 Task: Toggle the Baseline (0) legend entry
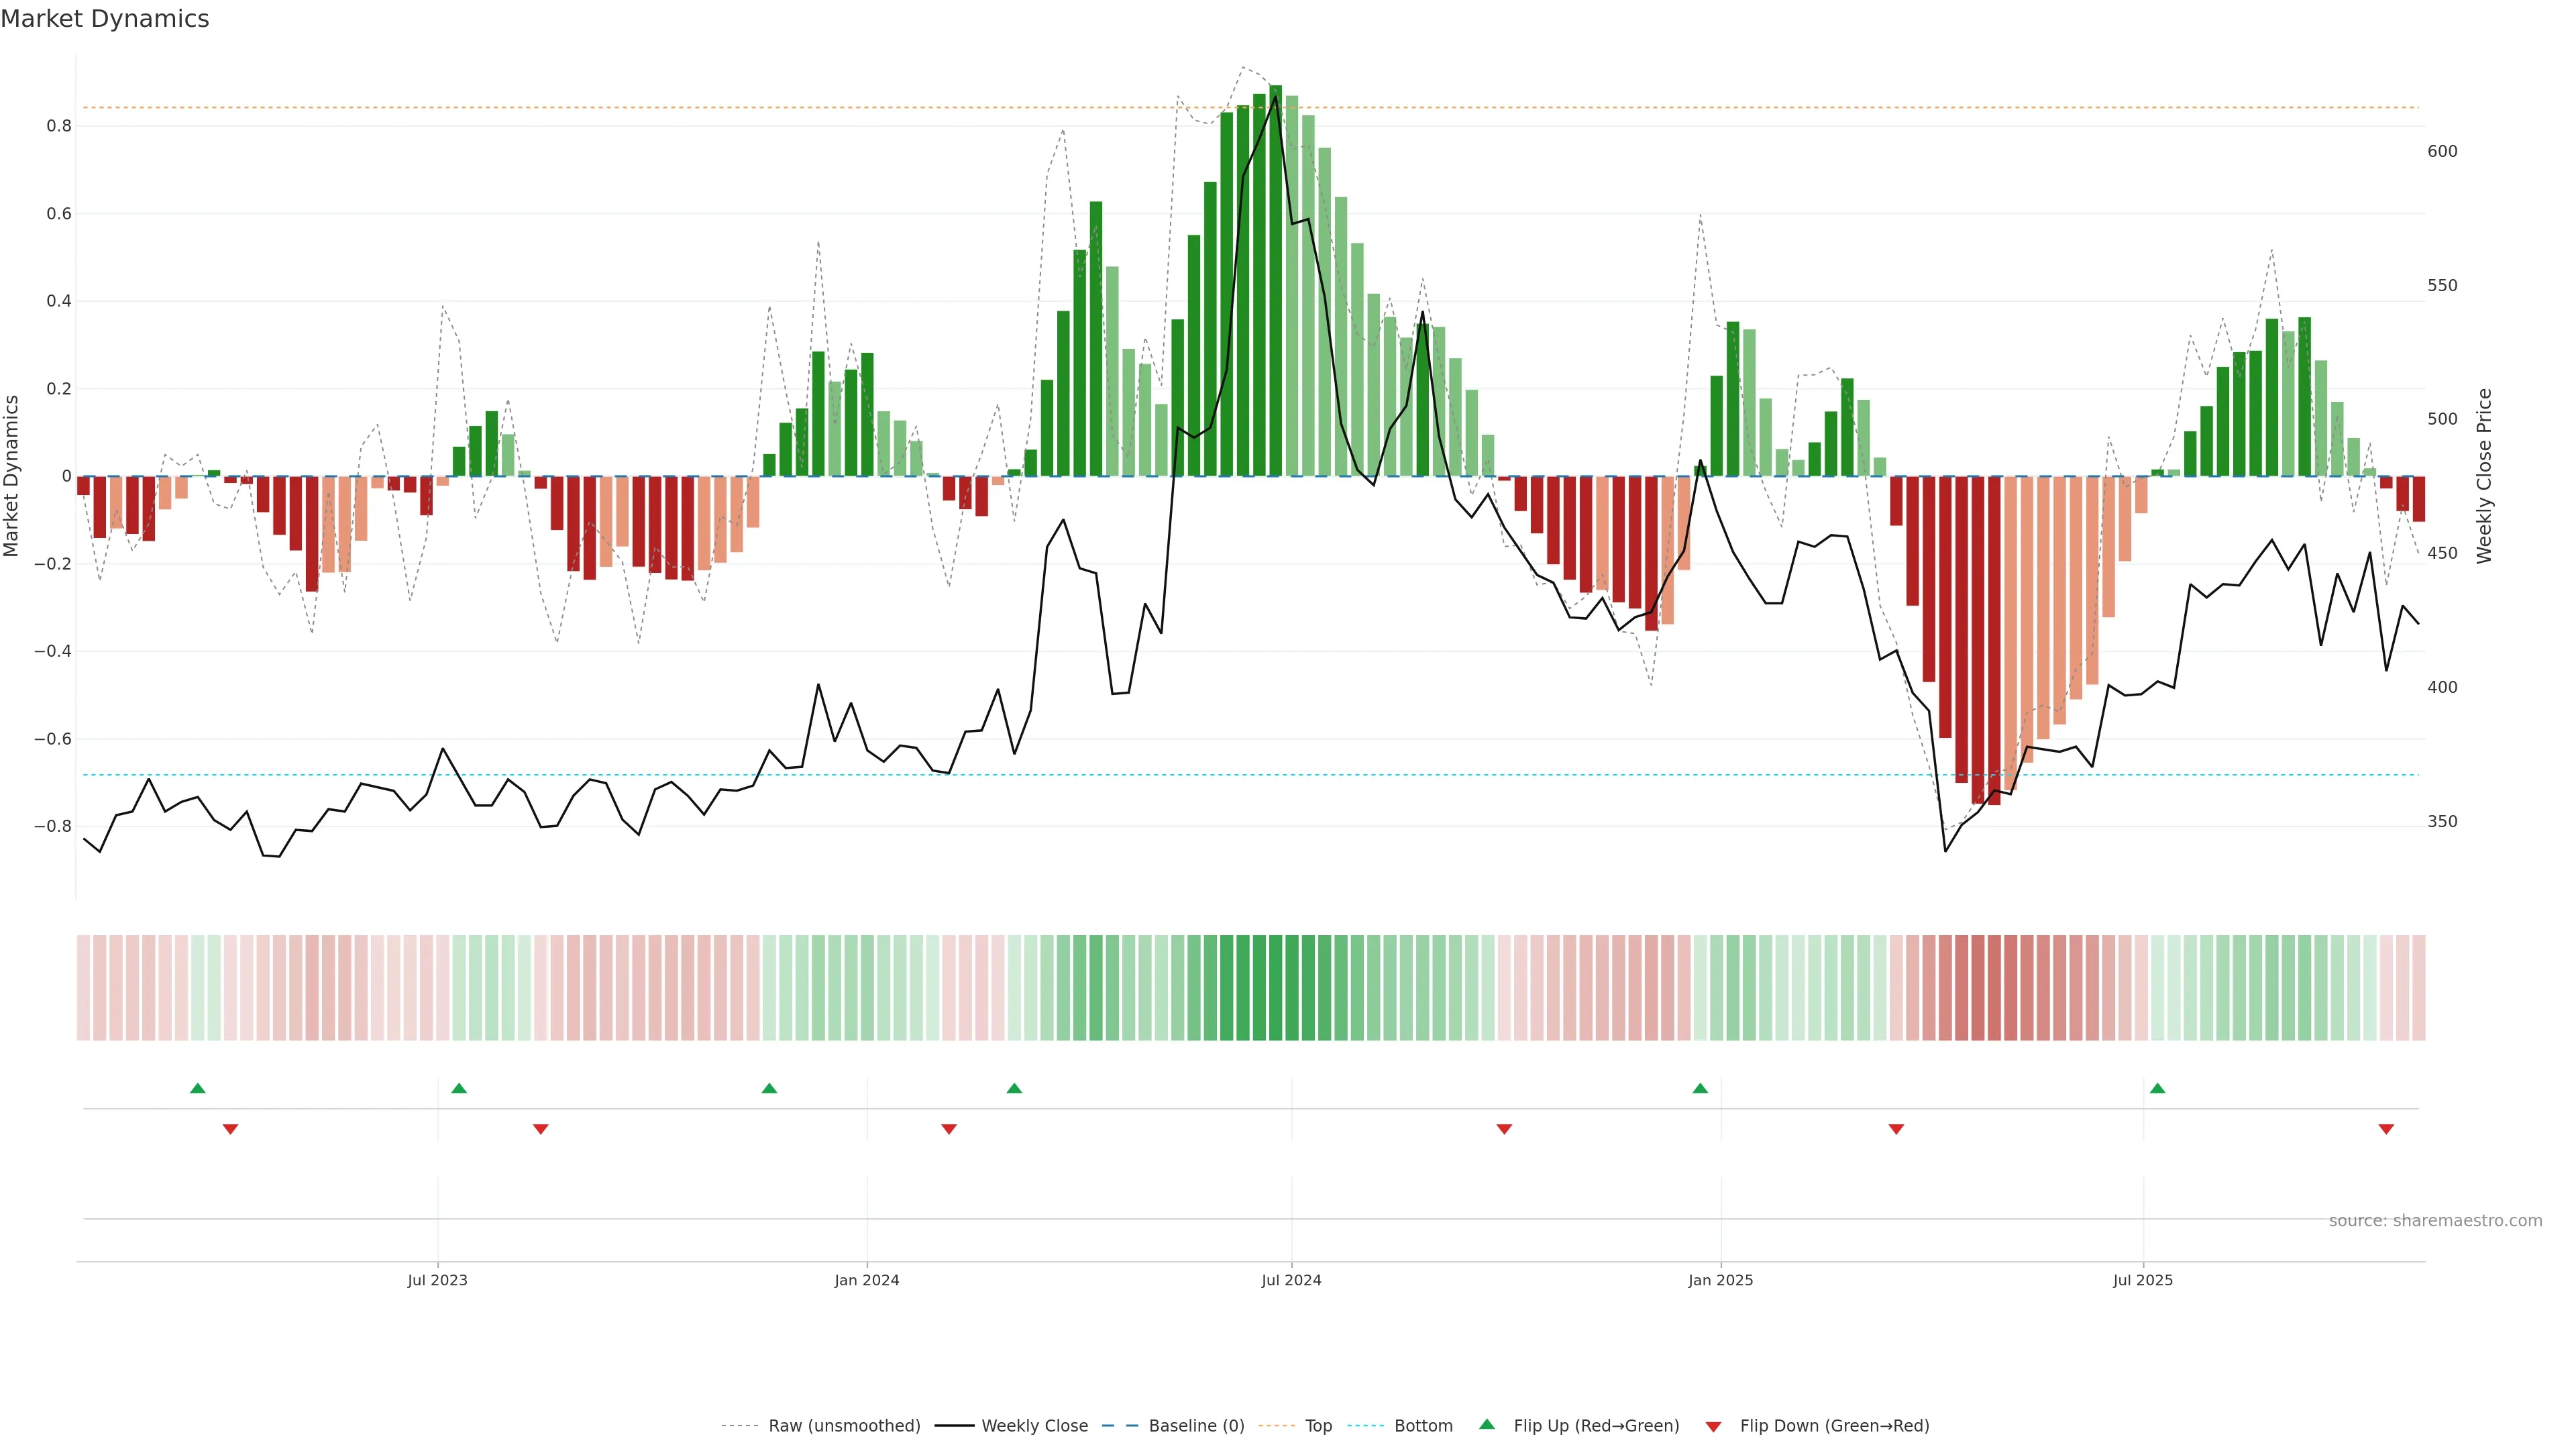(1196, 1426)
